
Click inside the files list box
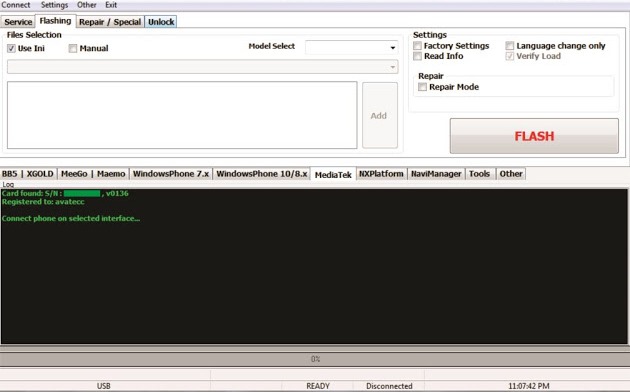tap(182, 115)
